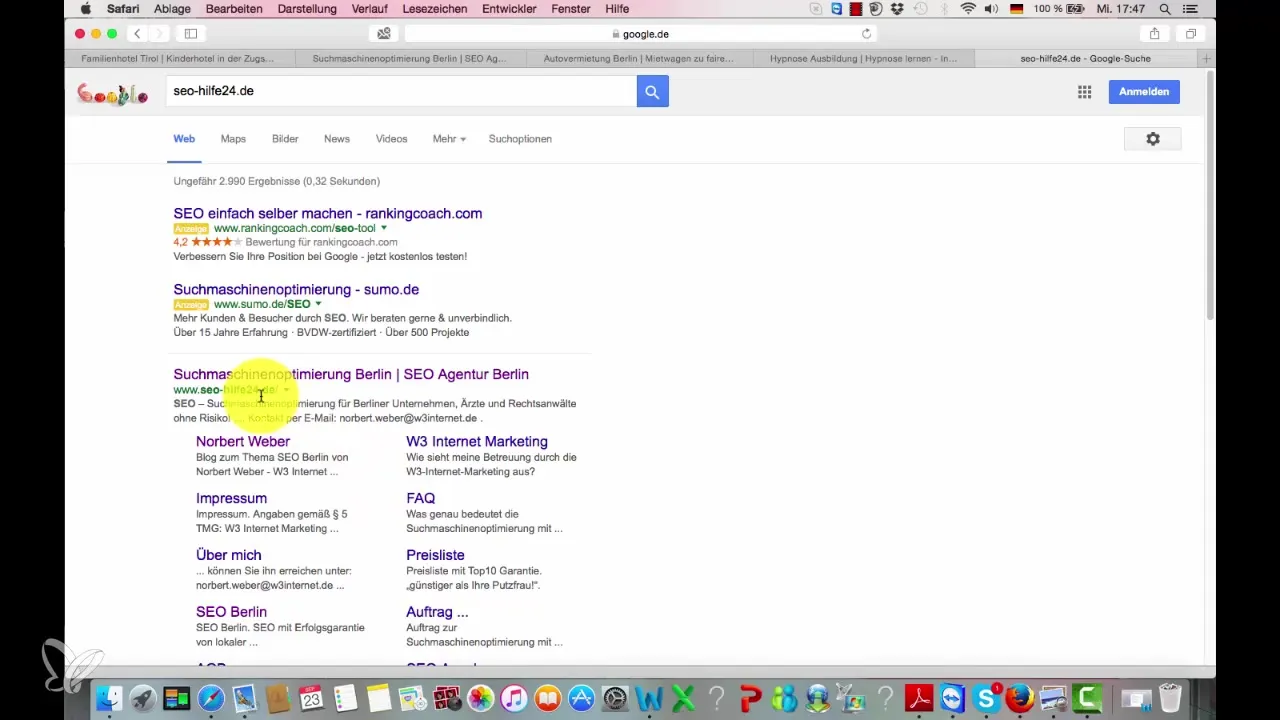Click the Safari address bar showing google.de
The height and width of the screenshot is (720, 1280).
tap(640, 34)
